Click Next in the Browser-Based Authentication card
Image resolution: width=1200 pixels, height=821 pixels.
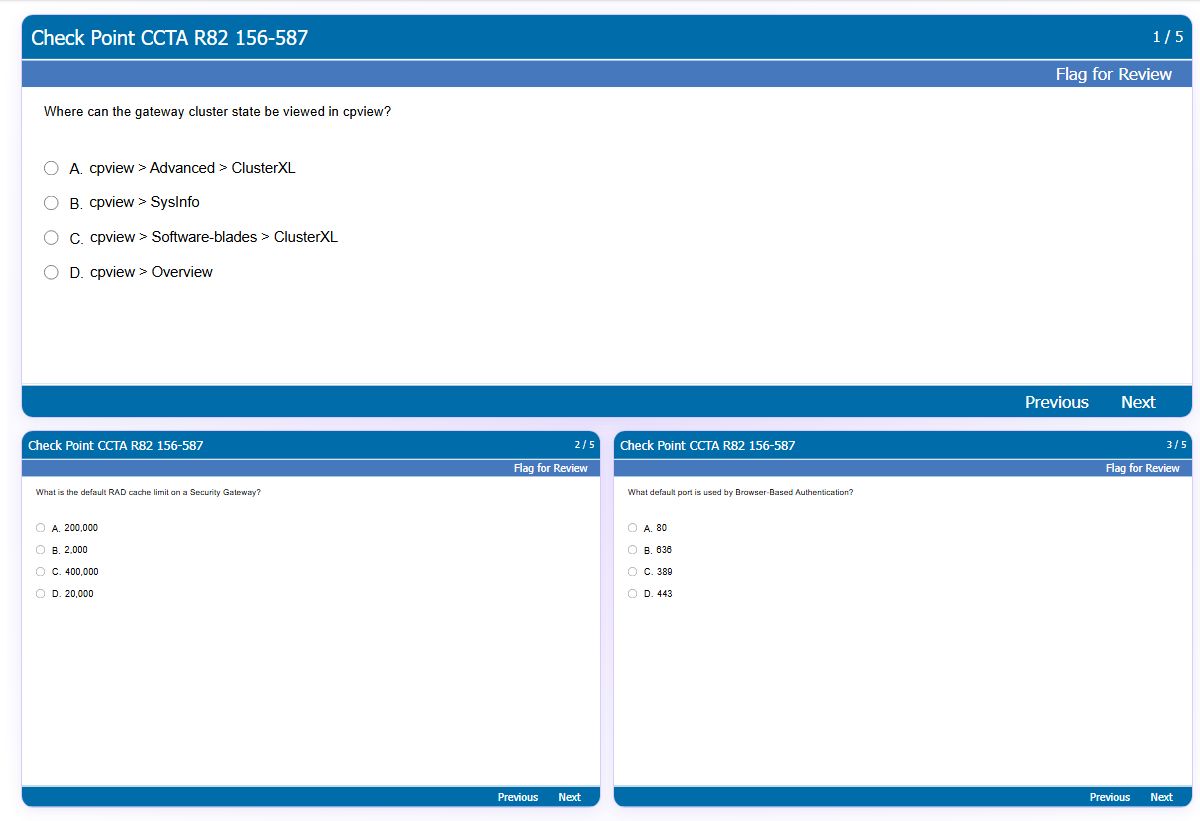tap(1161, 797)
